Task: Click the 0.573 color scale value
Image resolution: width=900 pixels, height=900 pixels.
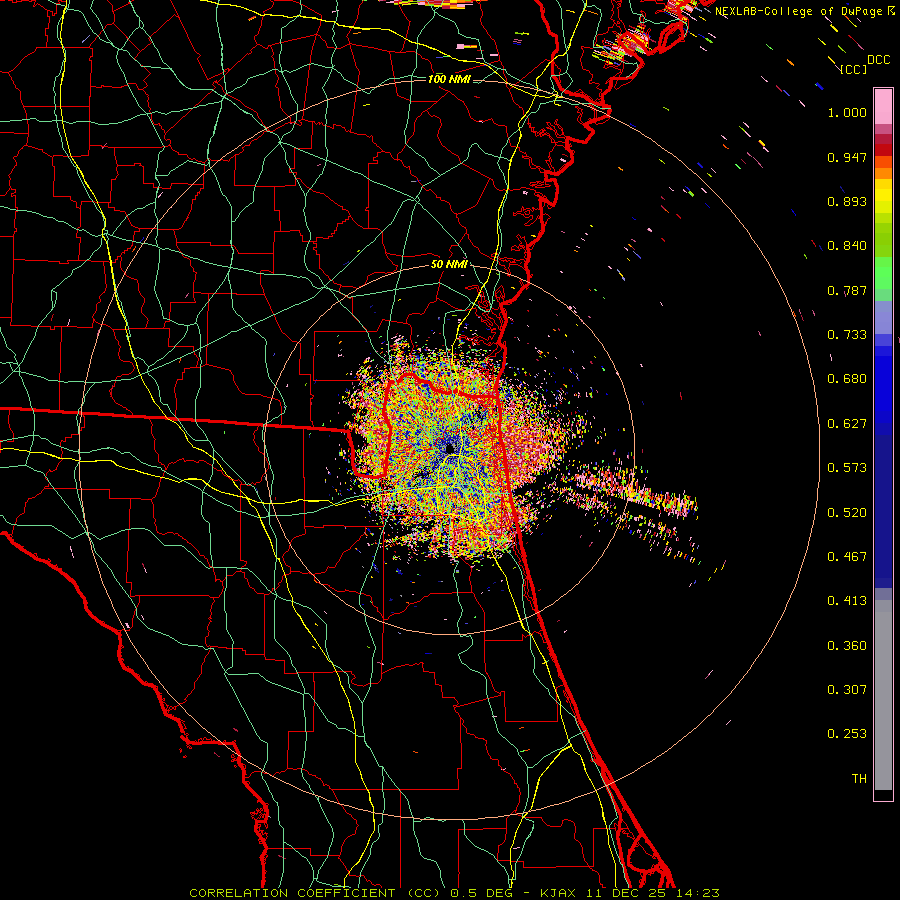Action: pos(847,468)
